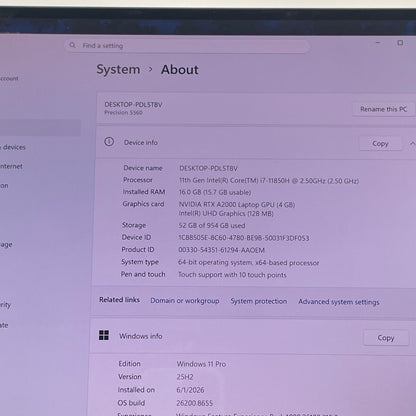The width and height of the screenshot is (416, 416).
Task: Open the devices sidebar category
Action: pos(13,147)
